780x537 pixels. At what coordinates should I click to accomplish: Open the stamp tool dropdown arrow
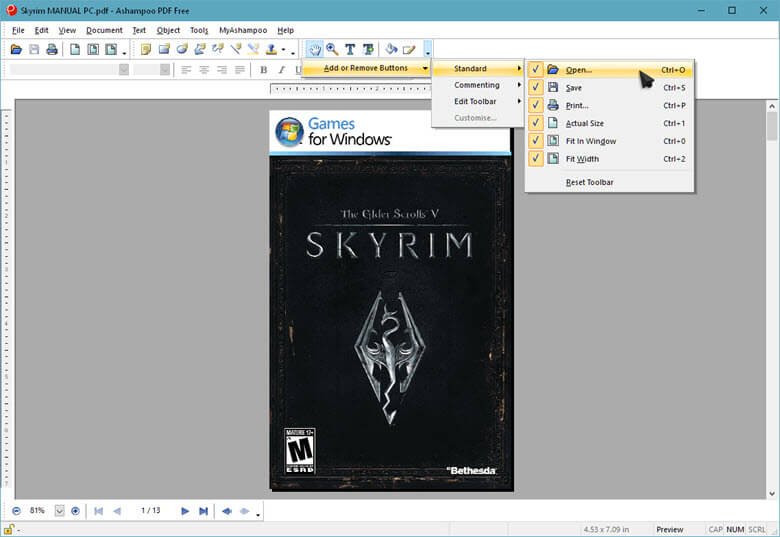click(x=284, y=49)
